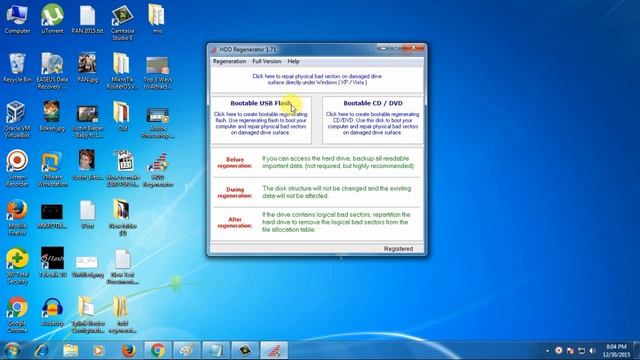Switch to Firefox on the taskbar
The width and height of the screenshot is (640, 360).
(128, 350)
